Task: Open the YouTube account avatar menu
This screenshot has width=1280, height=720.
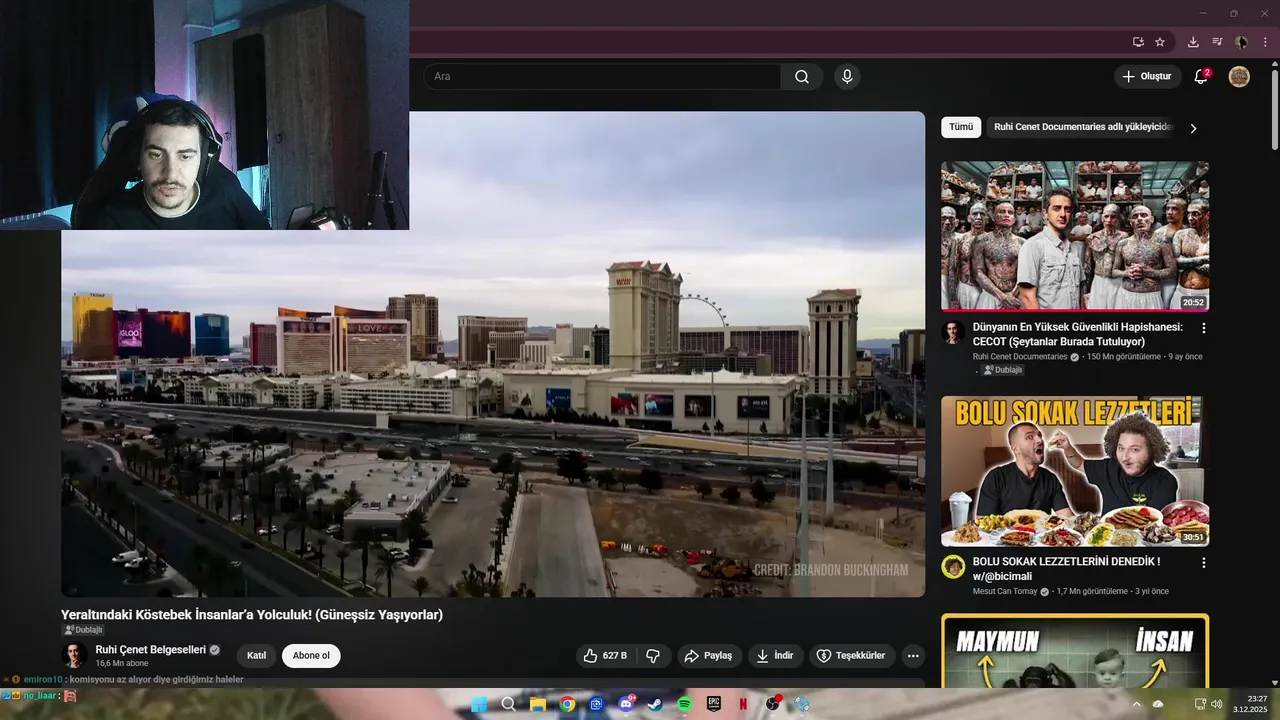Action: (1239, 77)
